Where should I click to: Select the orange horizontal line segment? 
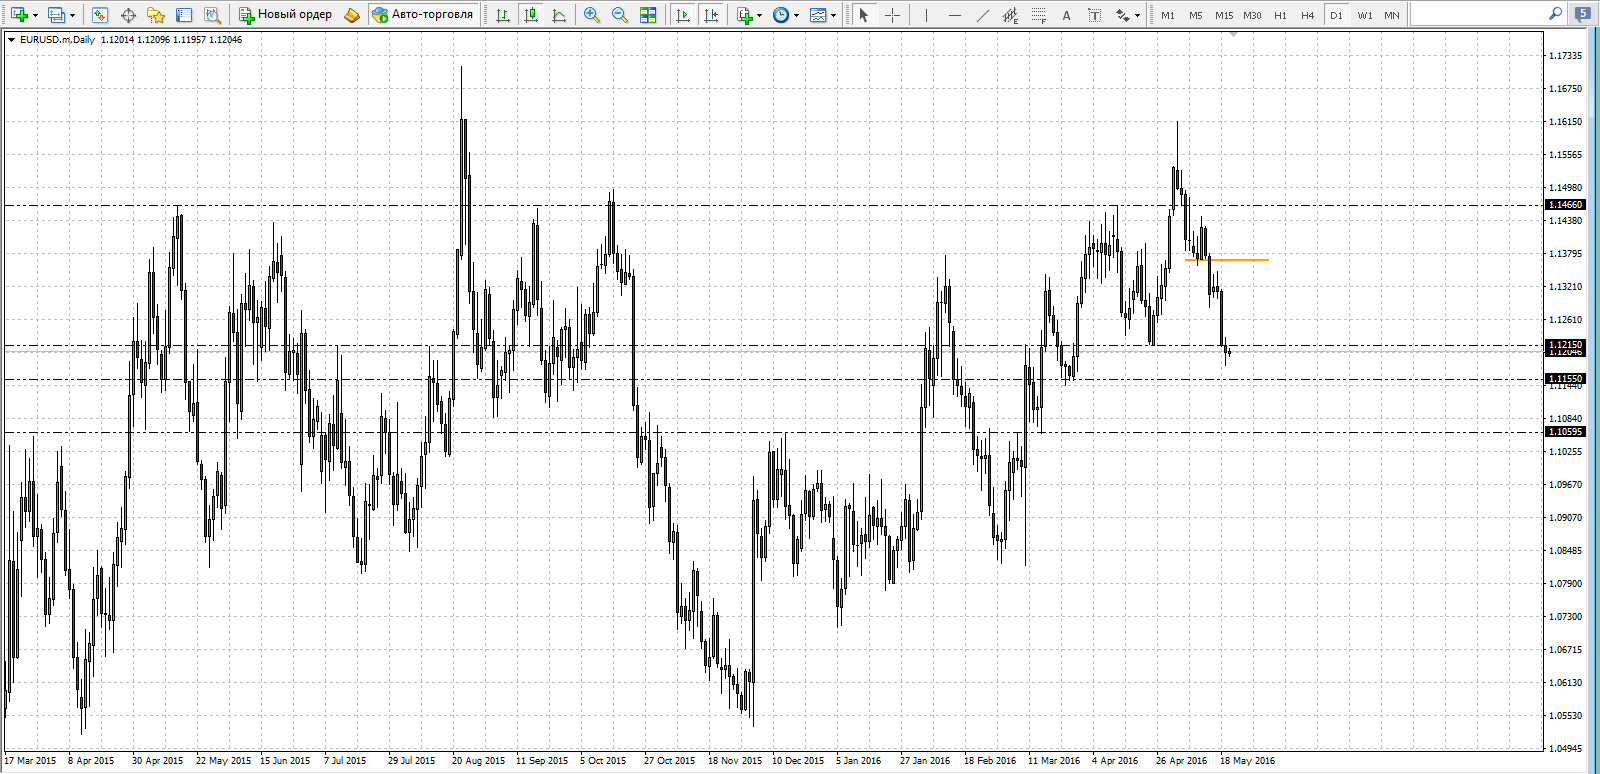click(x=1227, y=260)
